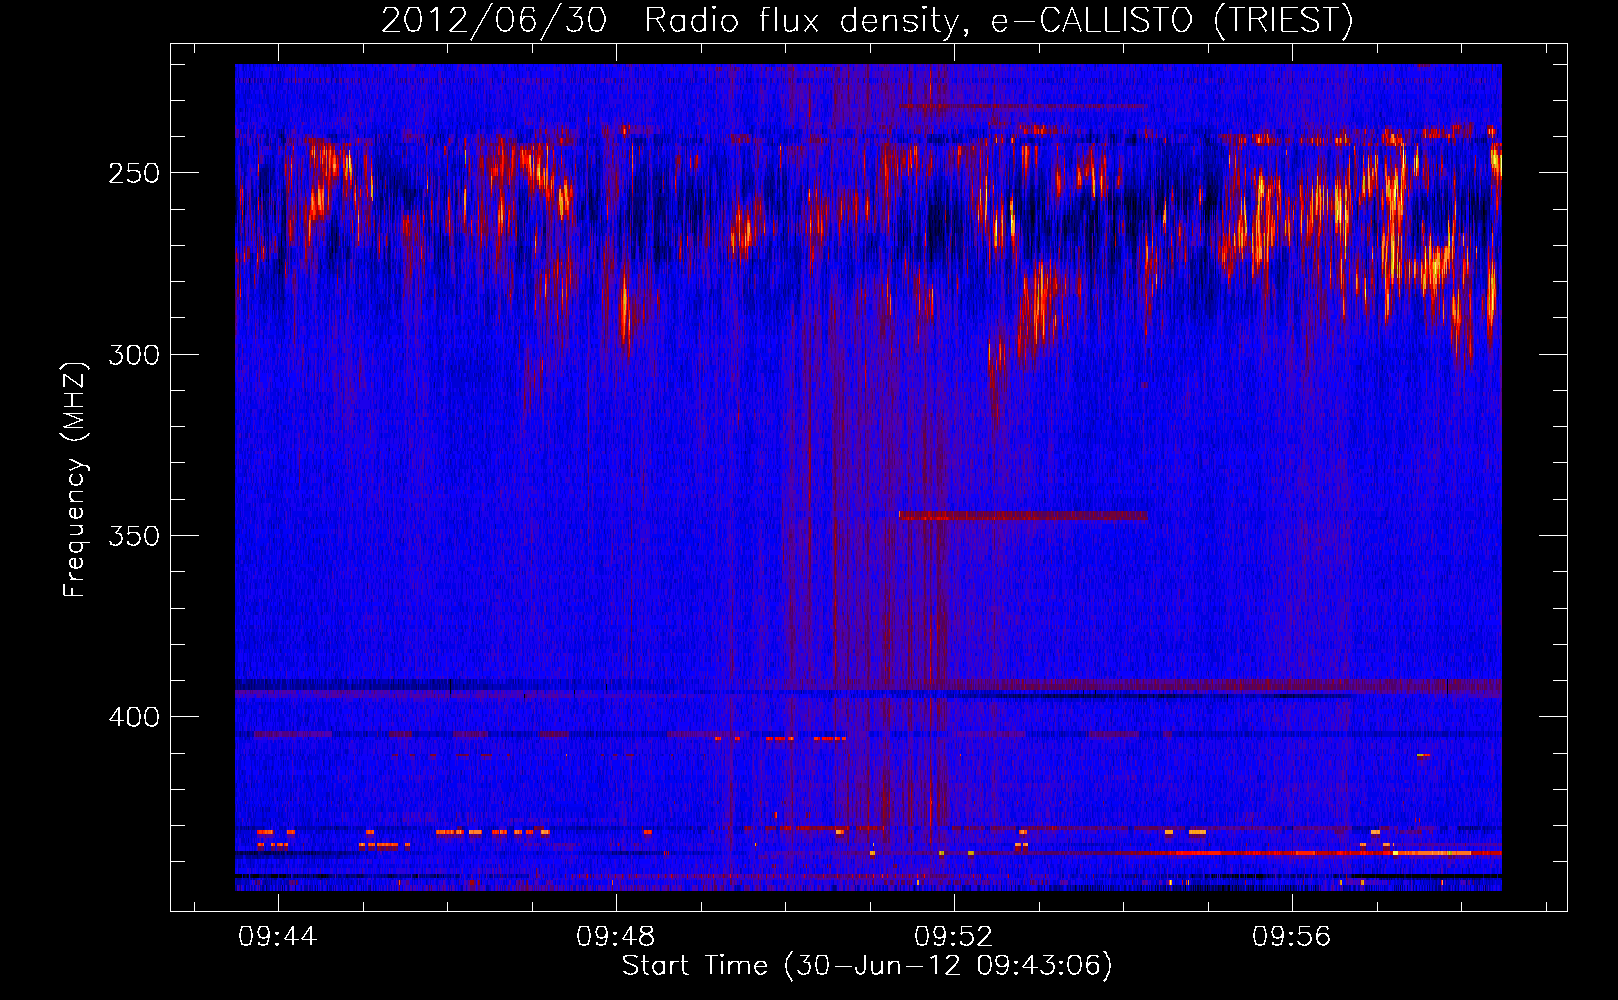The width and height of the screenshot is (1618, 1000).
Task: Click the red horizontal line near 345 MHz
Action: tap(1023, 516)
